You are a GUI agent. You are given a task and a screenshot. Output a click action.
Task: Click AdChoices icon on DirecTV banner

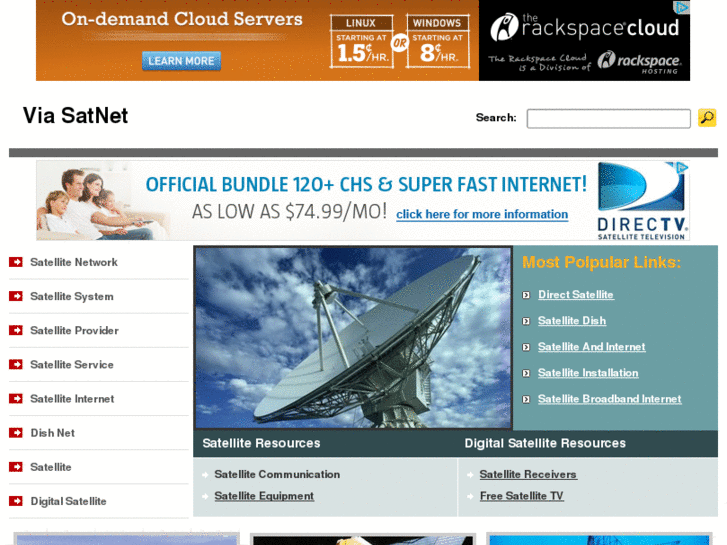click(x=682, y=167)
